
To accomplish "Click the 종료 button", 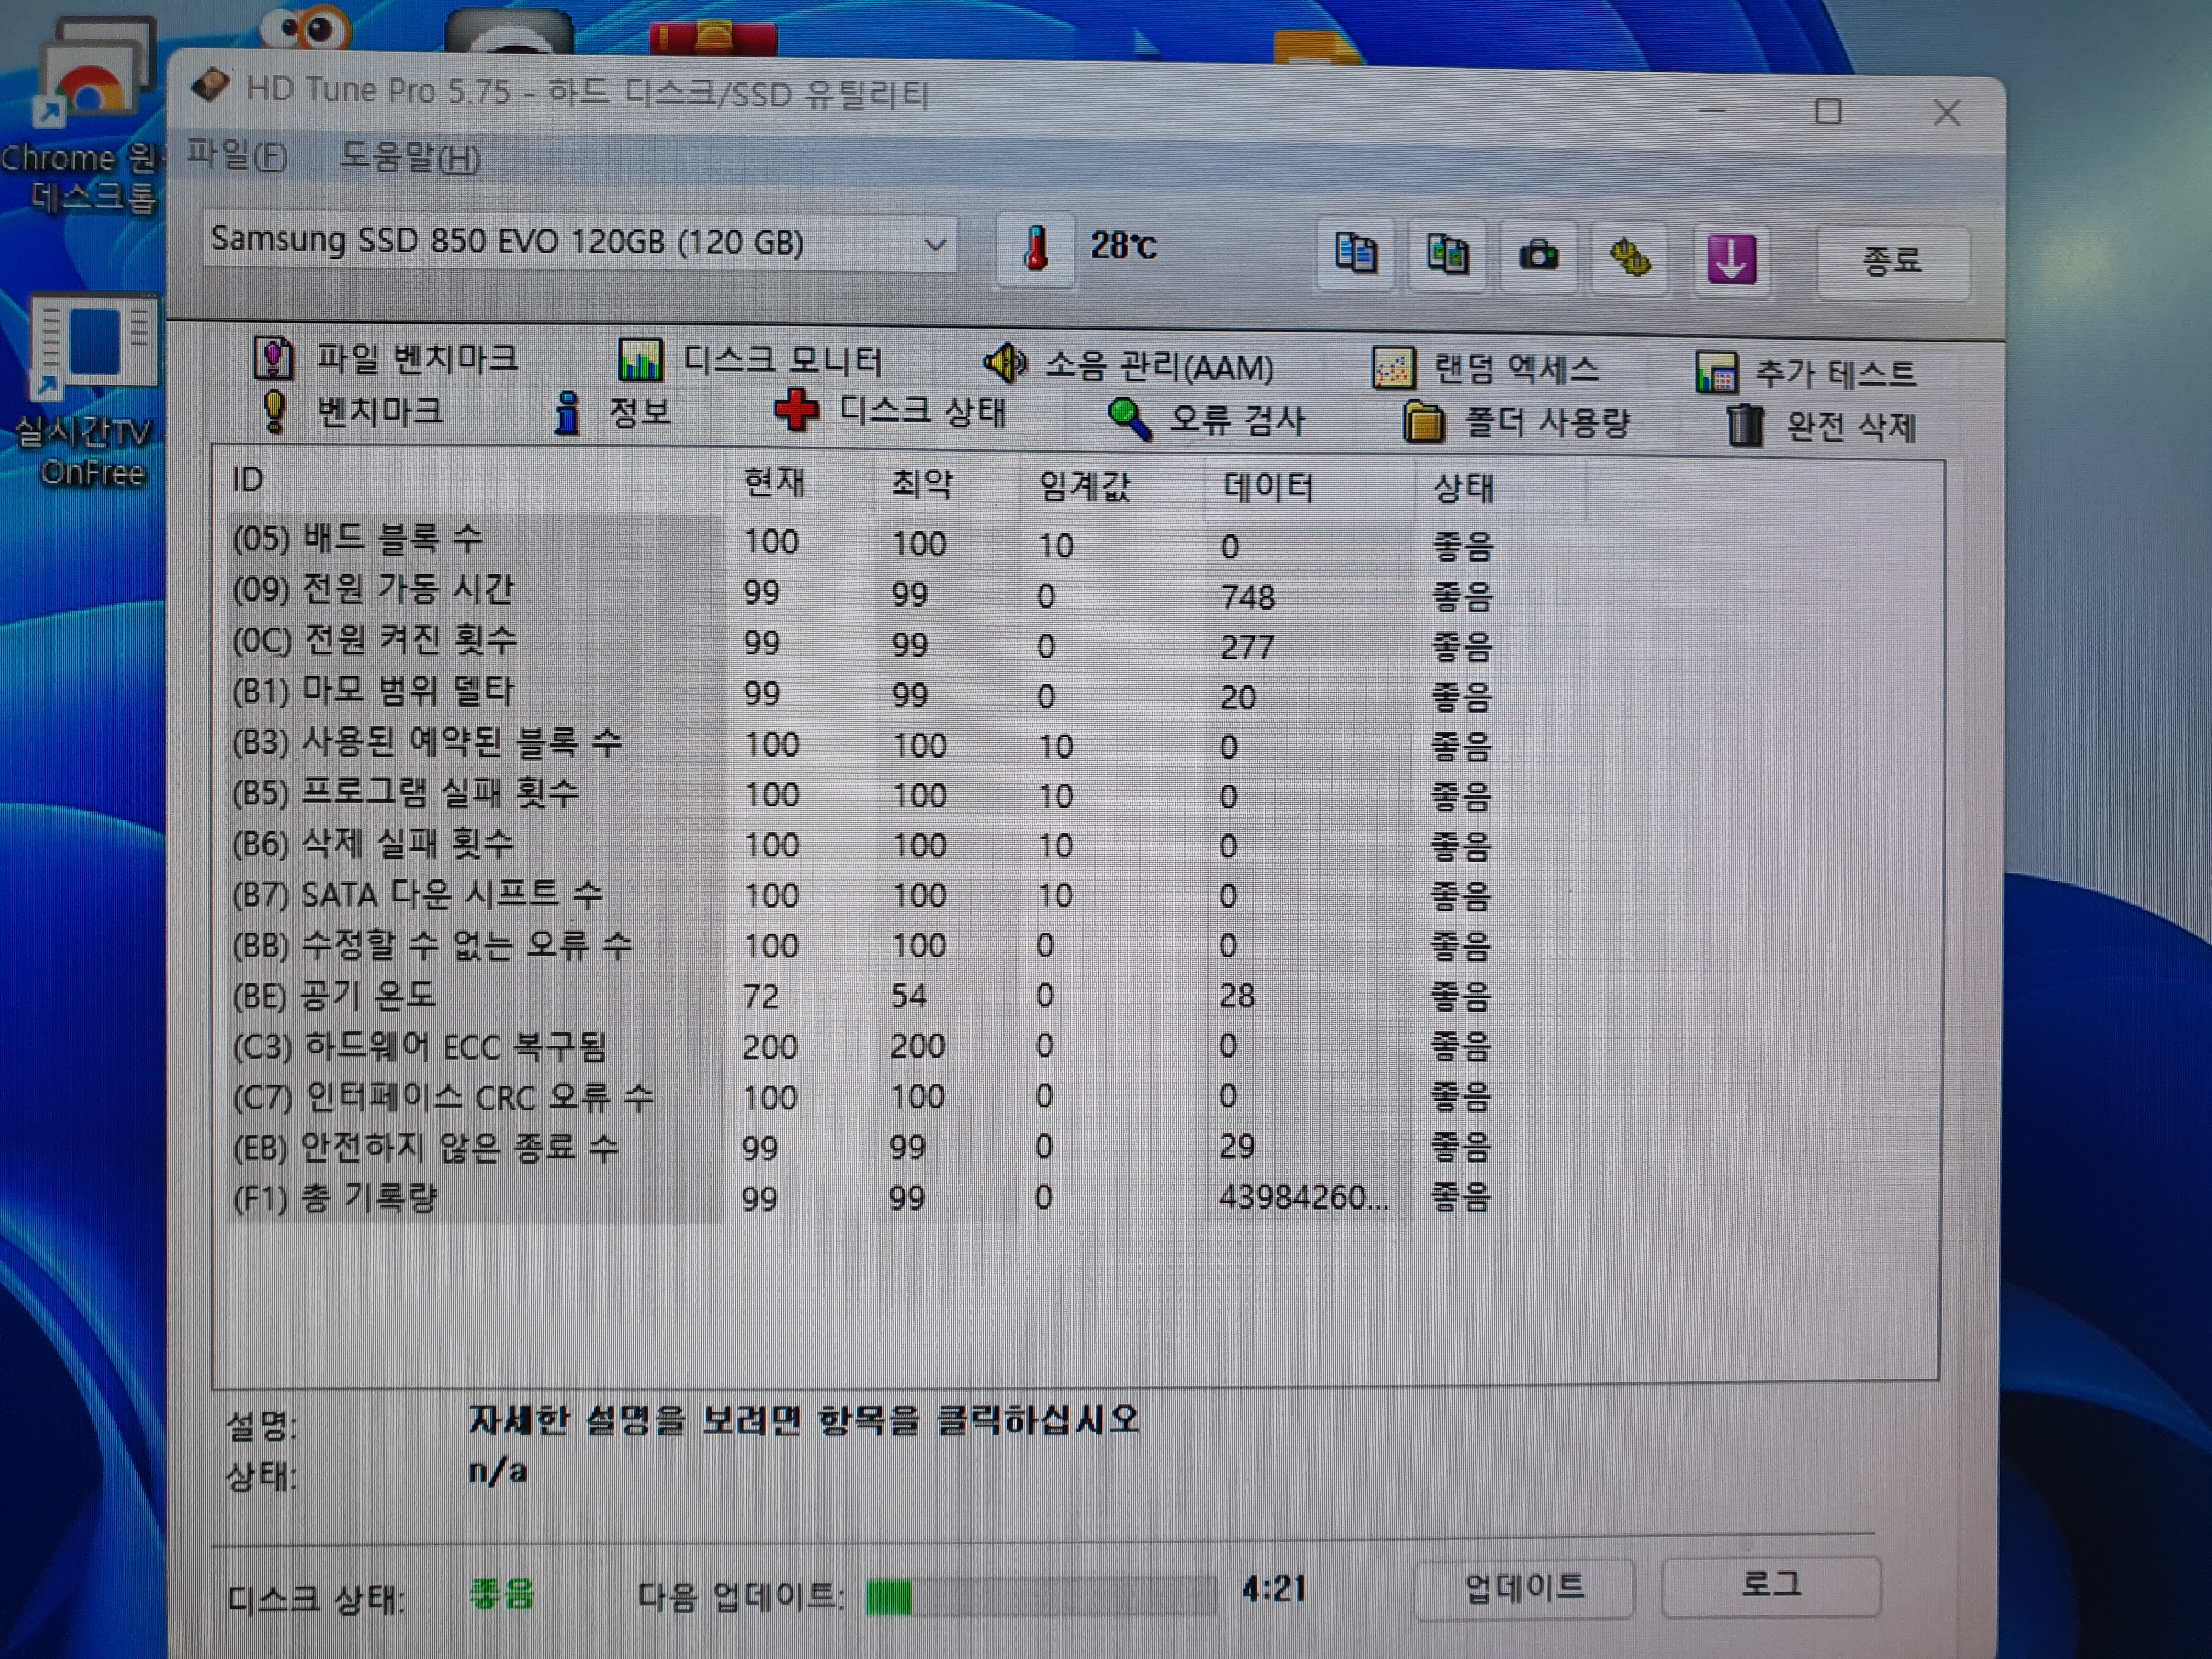I will (x=1892, y=262).
